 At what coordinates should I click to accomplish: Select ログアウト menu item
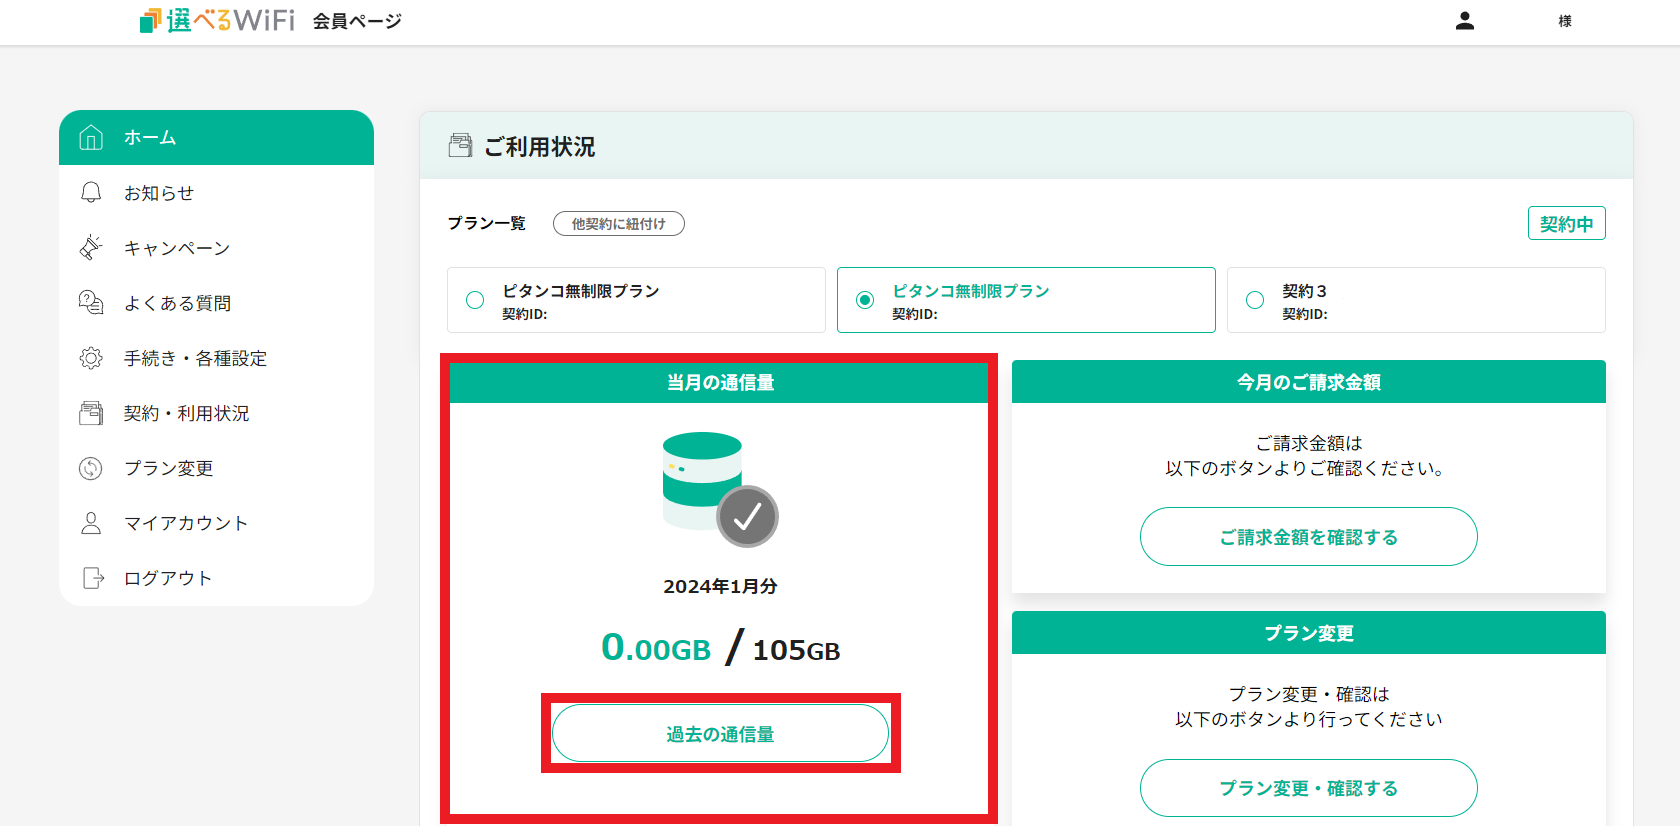coord(216,577)
